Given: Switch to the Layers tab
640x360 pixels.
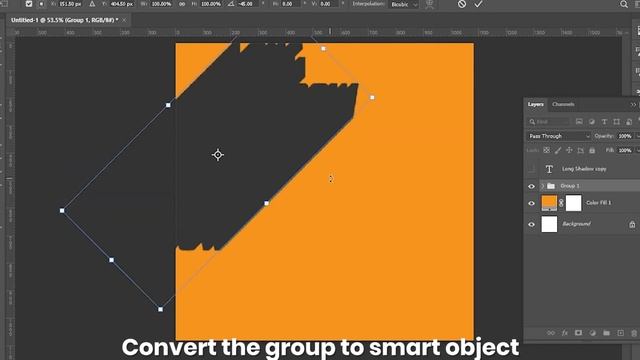Looking at the screenshot, I should (x=535, y=104).
